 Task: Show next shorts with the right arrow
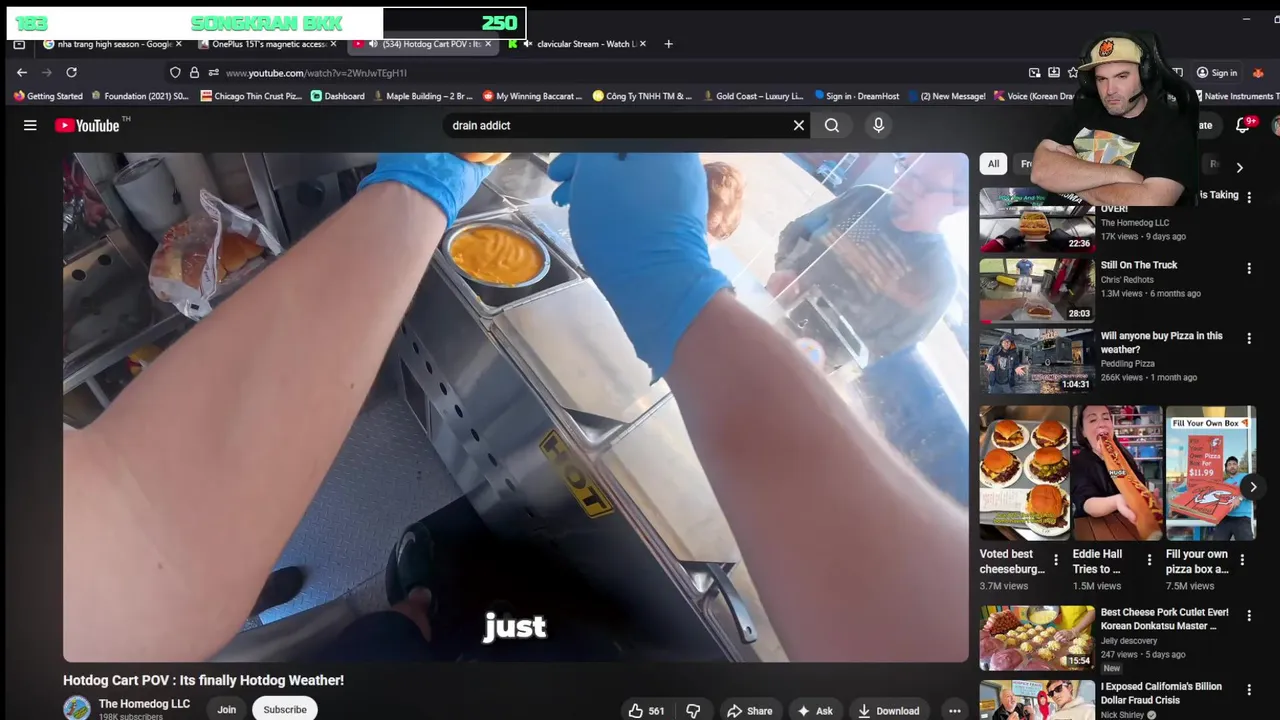1252,487
